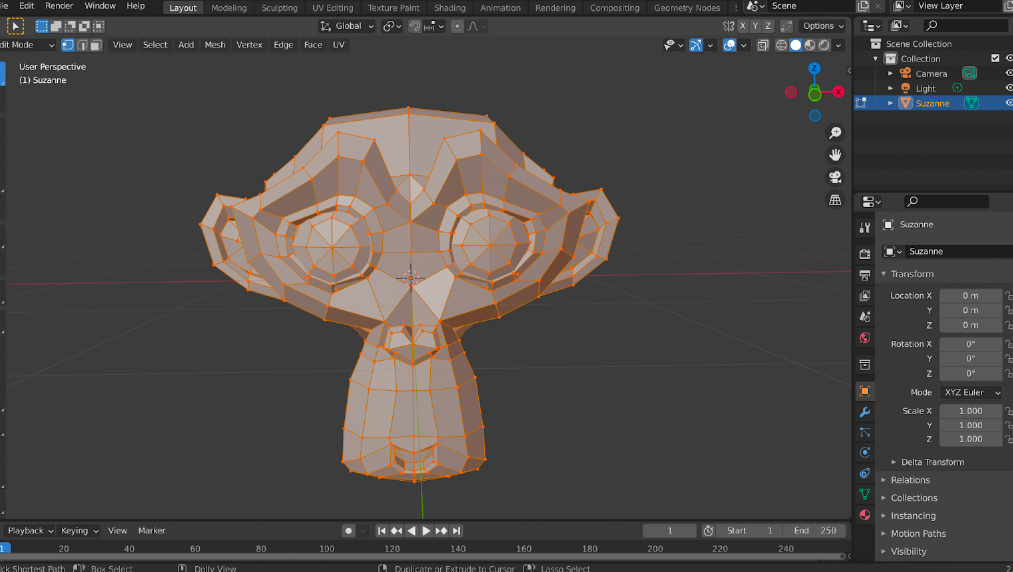This screenshot has height=572, width=1013.
Task: Open the Object Constraints tab
Action: coord(865,473)
